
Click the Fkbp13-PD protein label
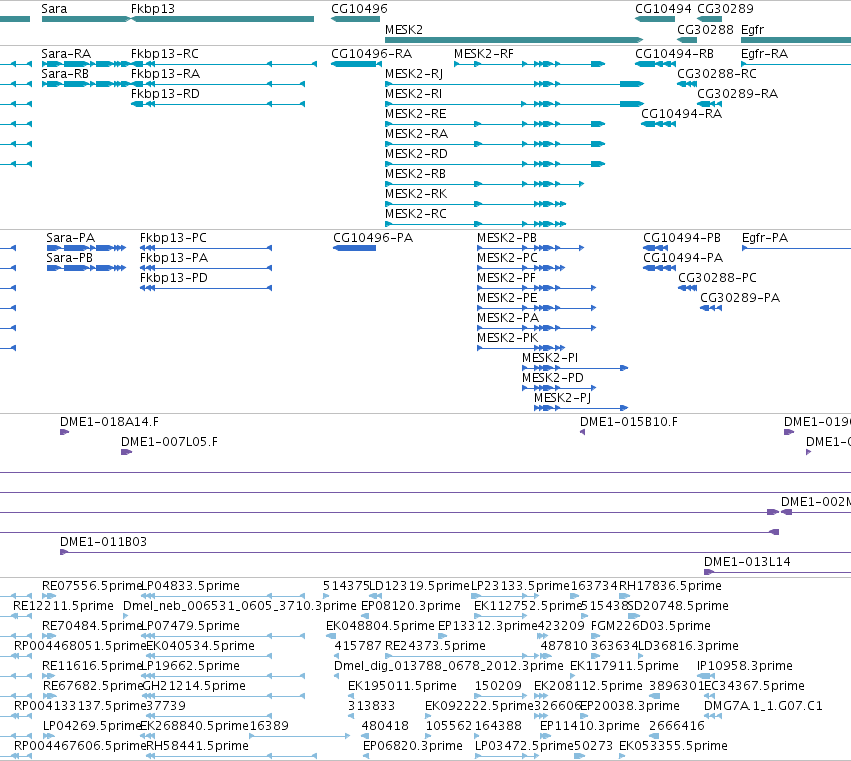(174, 278)
